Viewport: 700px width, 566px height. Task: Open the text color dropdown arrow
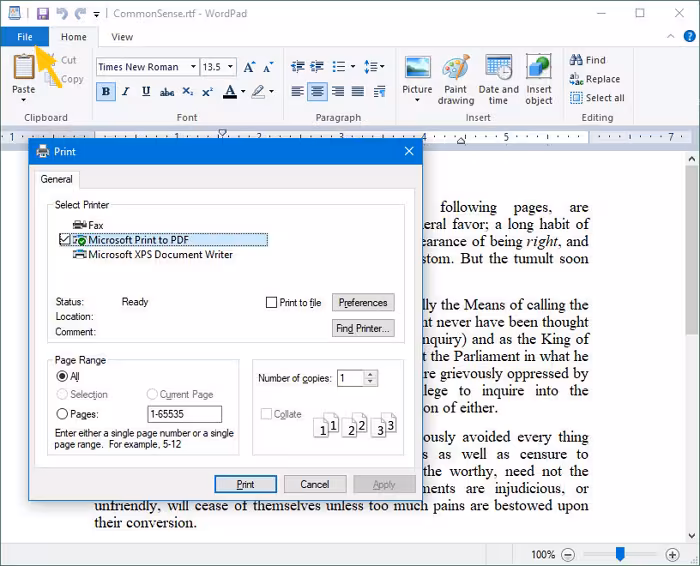(x=243, y=92)
